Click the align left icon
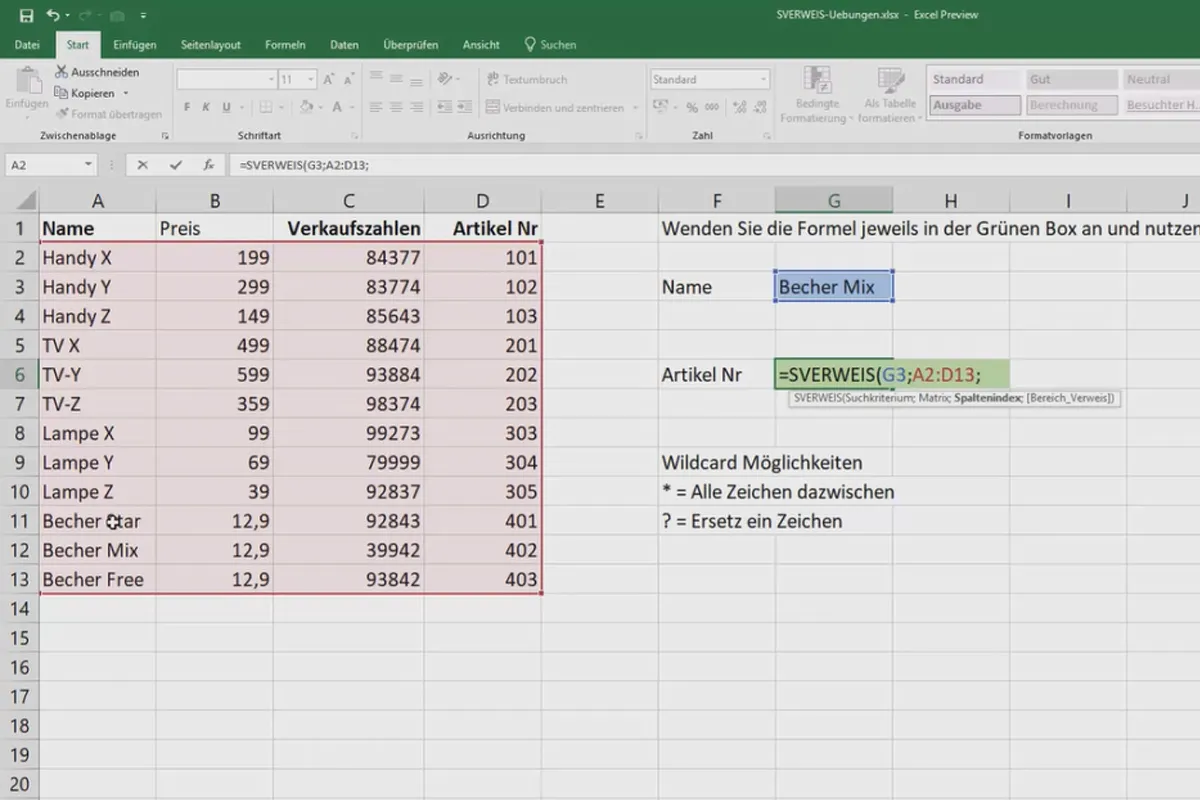 point(376,107)
